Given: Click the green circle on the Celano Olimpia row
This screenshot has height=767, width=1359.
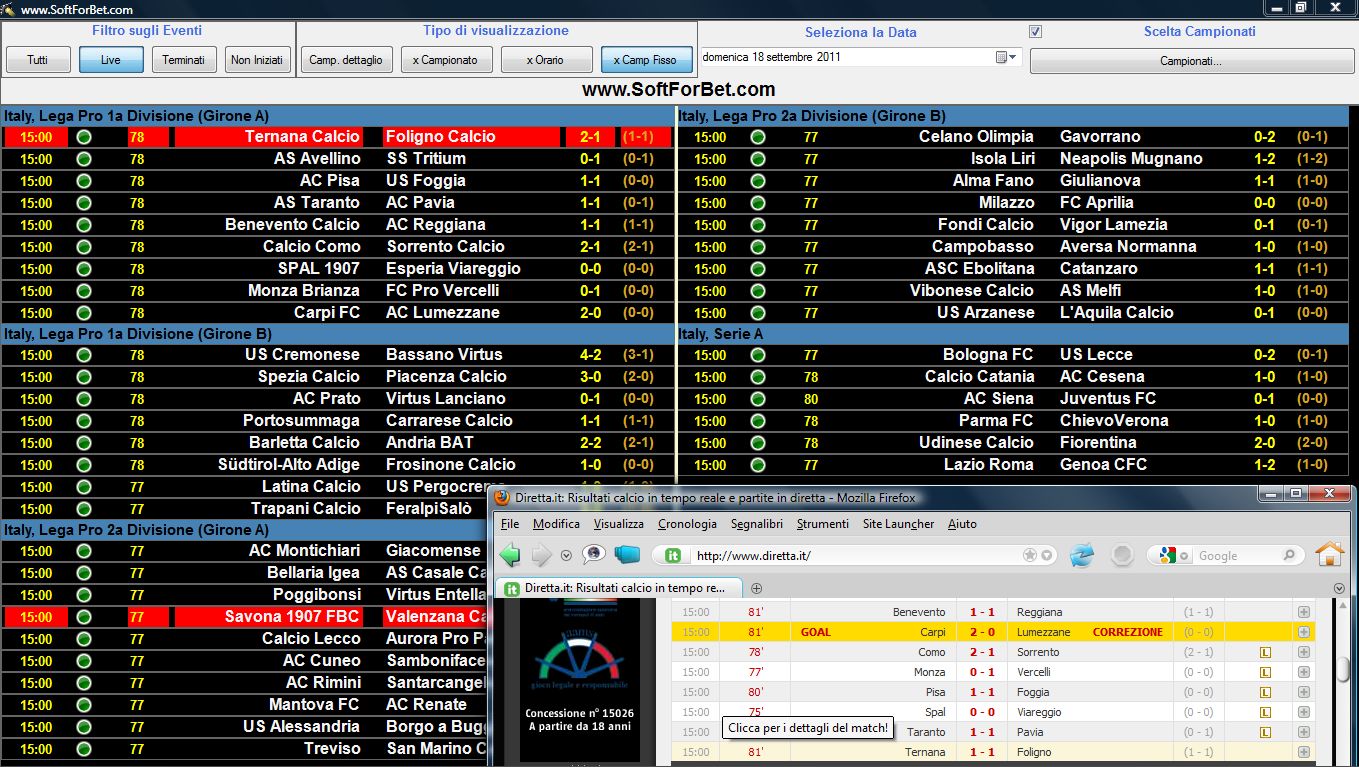Looking at the screenshot, I should 758,137.
